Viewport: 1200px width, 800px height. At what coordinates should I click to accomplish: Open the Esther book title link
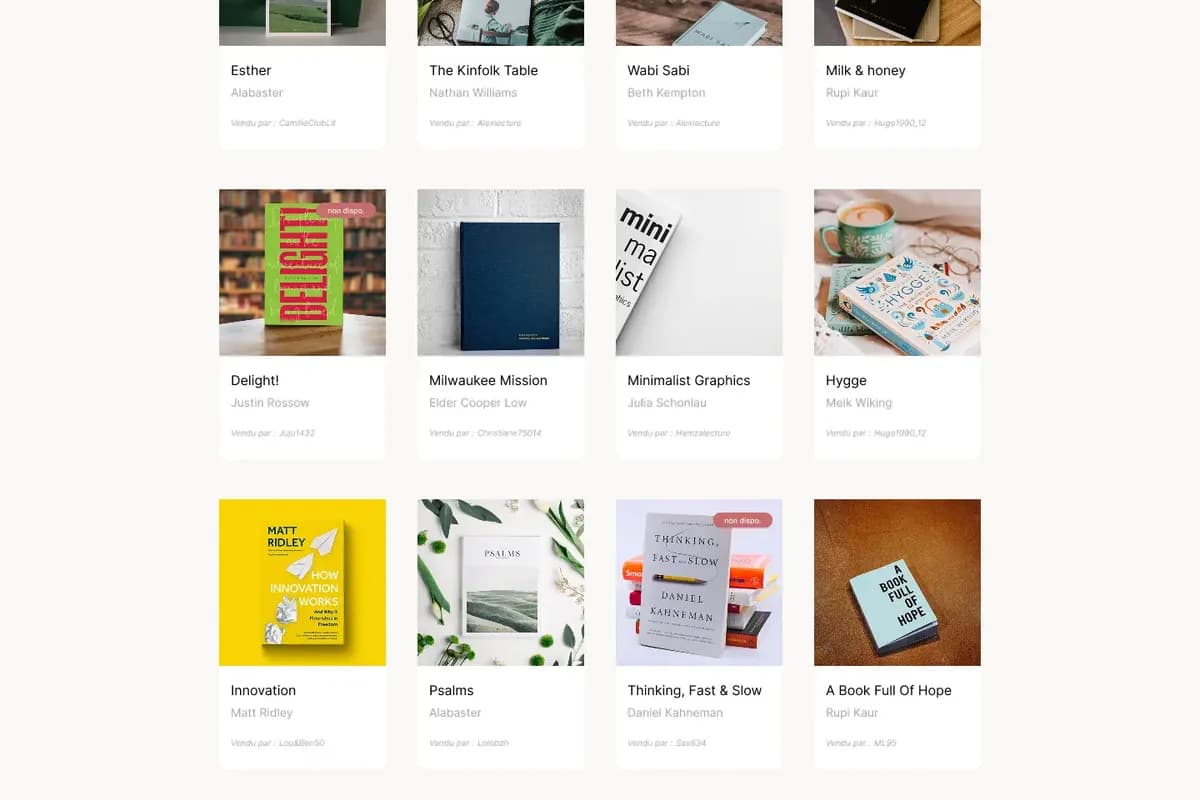pos(251,70)
